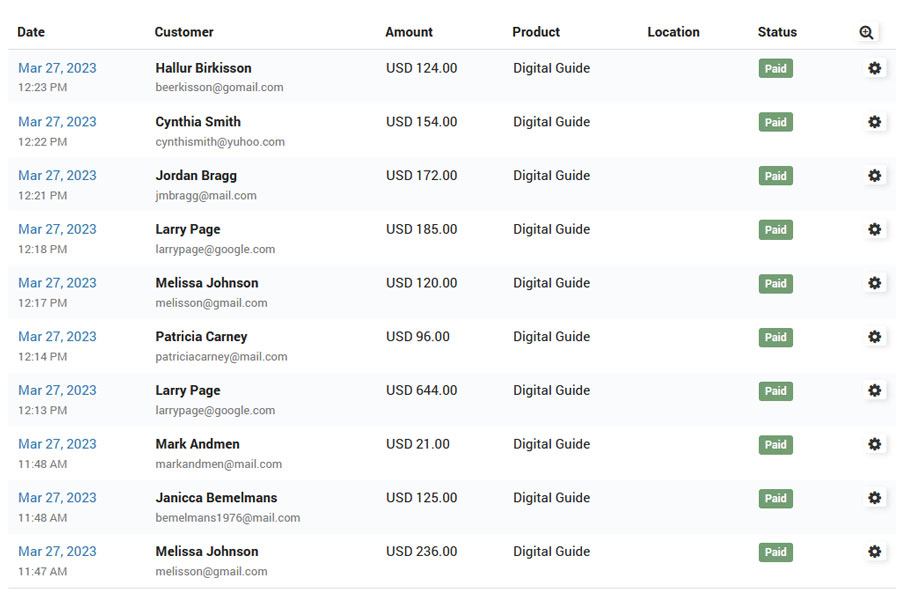
Task: Click the magnifier search icon in the table header
Action: [866, 32]
